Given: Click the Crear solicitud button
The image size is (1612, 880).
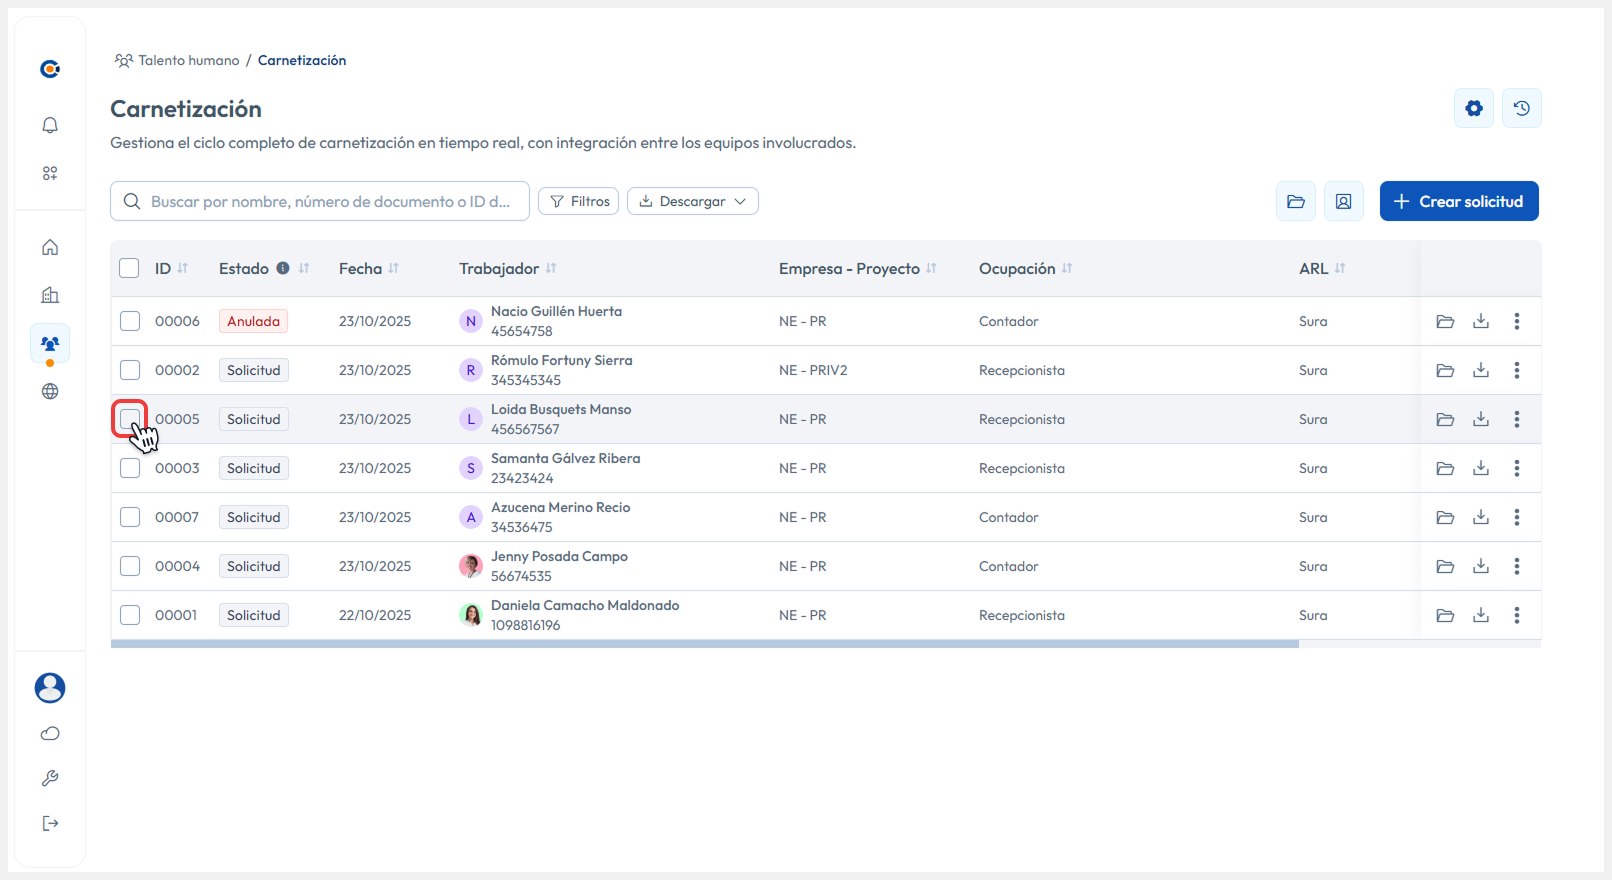Looking at the screenshot, I should 1458,201.
